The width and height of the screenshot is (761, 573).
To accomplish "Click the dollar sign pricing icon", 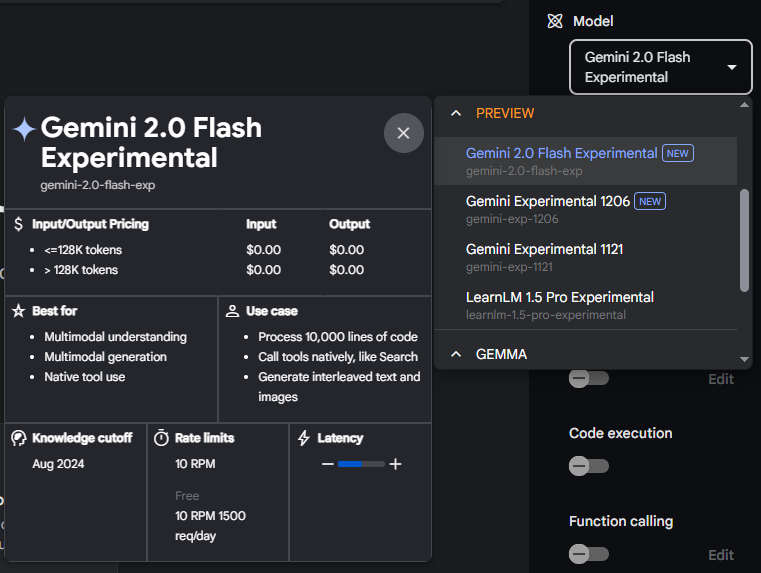I will (x=18, y=224).
